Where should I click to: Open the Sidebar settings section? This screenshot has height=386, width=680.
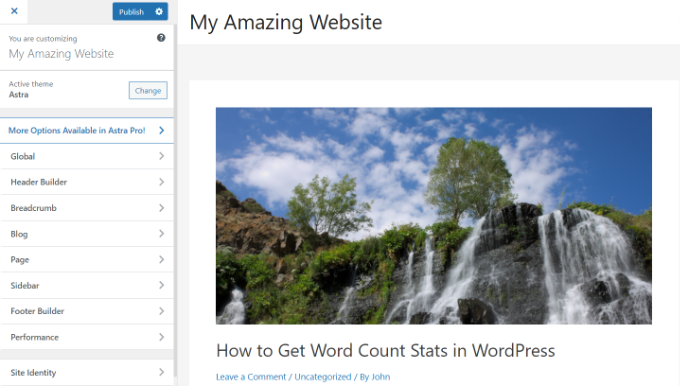tap(87, 285)
